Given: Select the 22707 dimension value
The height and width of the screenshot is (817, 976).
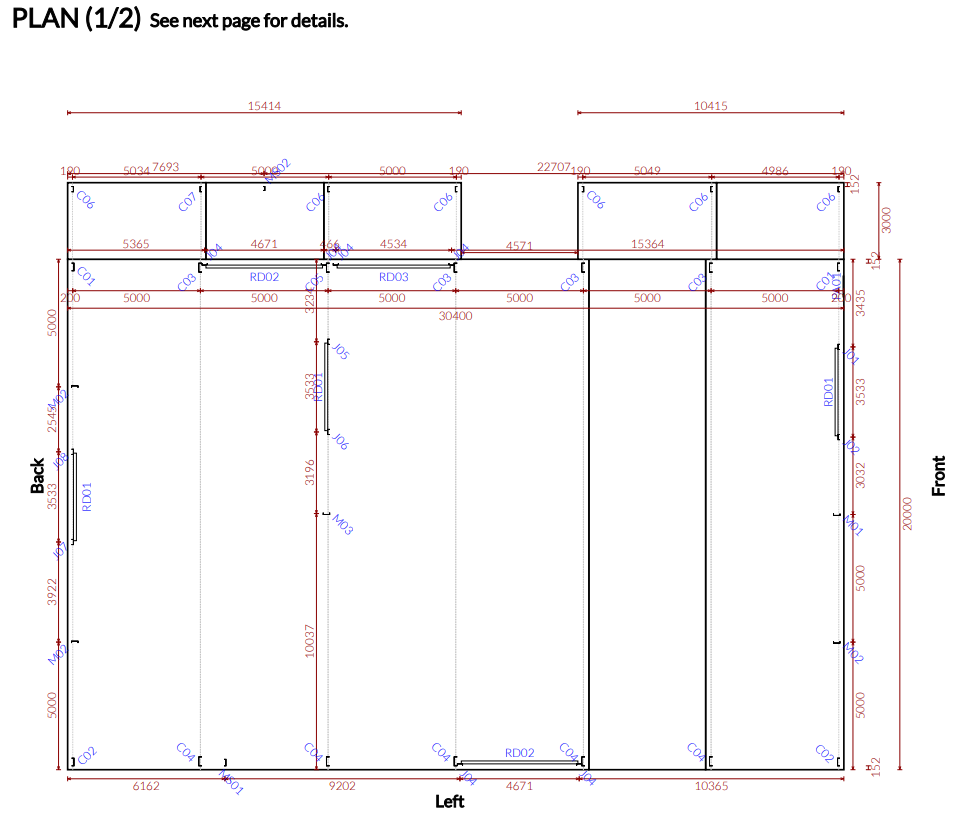Looking at the screenshot, I should click(553, 167).
